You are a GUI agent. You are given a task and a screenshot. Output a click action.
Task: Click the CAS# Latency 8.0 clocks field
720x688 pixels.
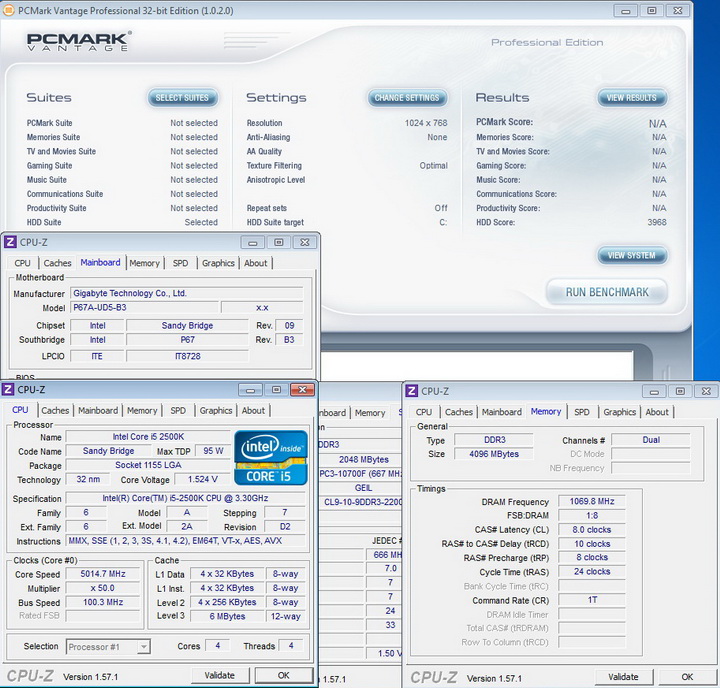(592, 530)
